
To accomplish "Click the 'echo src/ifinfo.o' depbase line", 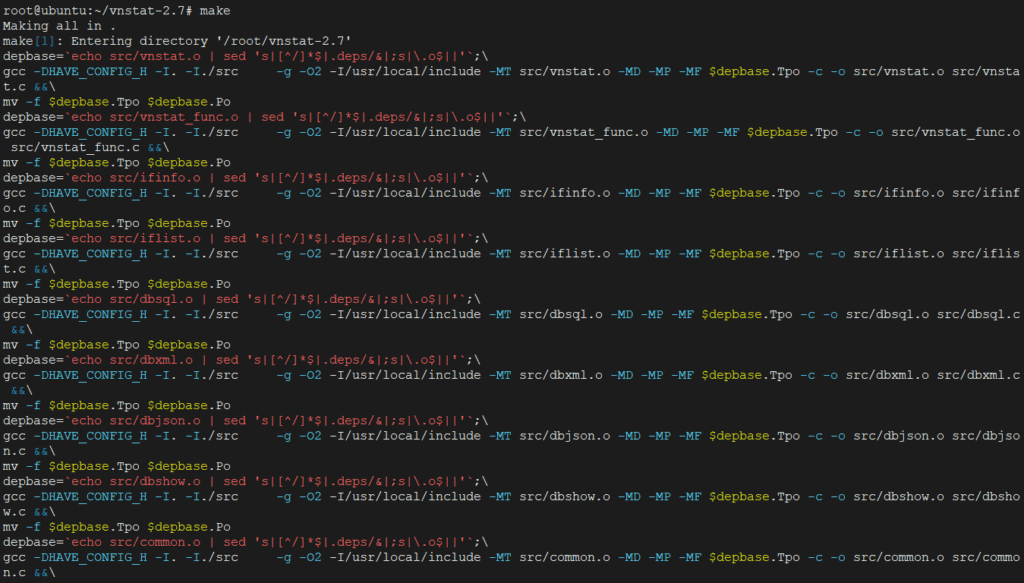I will tap(246, 178).
